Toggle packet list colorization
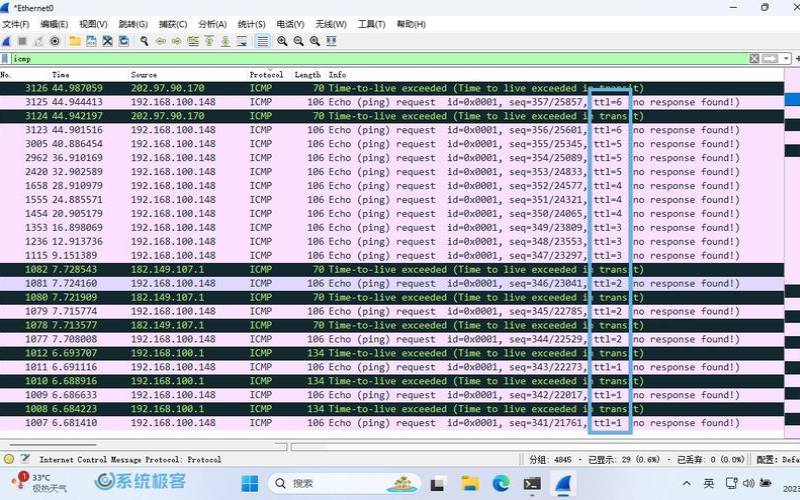This screenshot has height=500, width=800. [262, 41]
